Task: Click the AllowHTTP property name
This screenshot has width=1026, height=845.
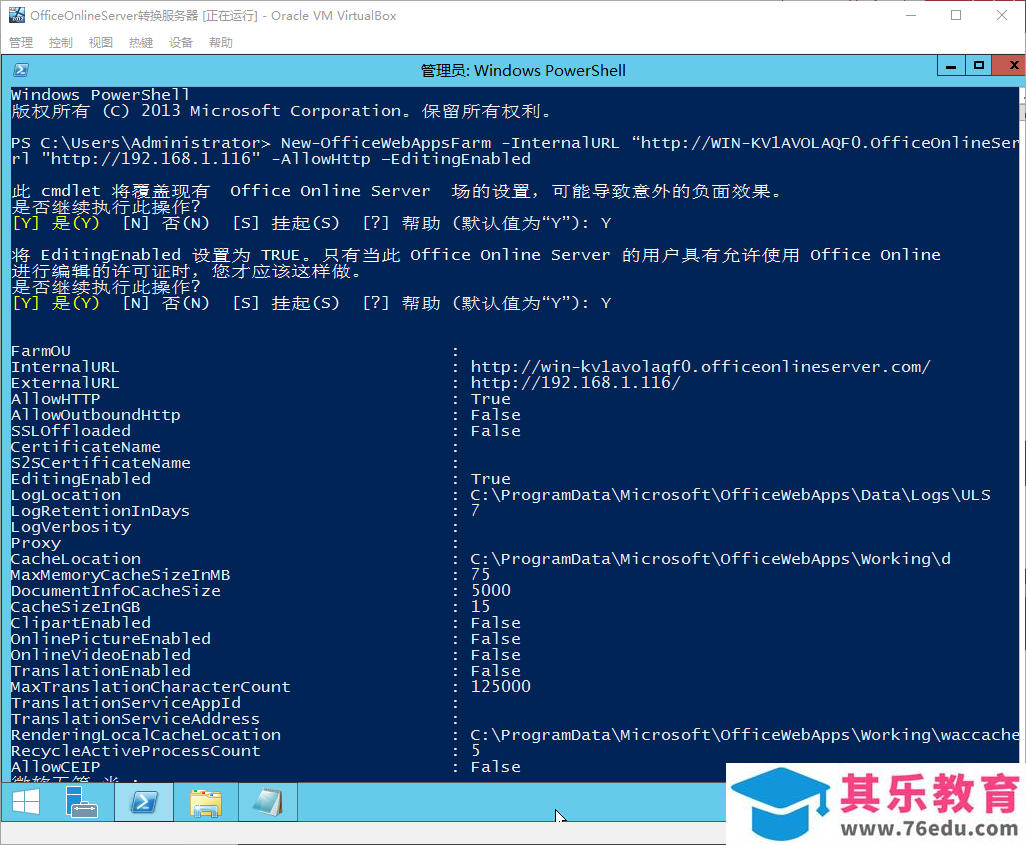Action: [56, 399]
